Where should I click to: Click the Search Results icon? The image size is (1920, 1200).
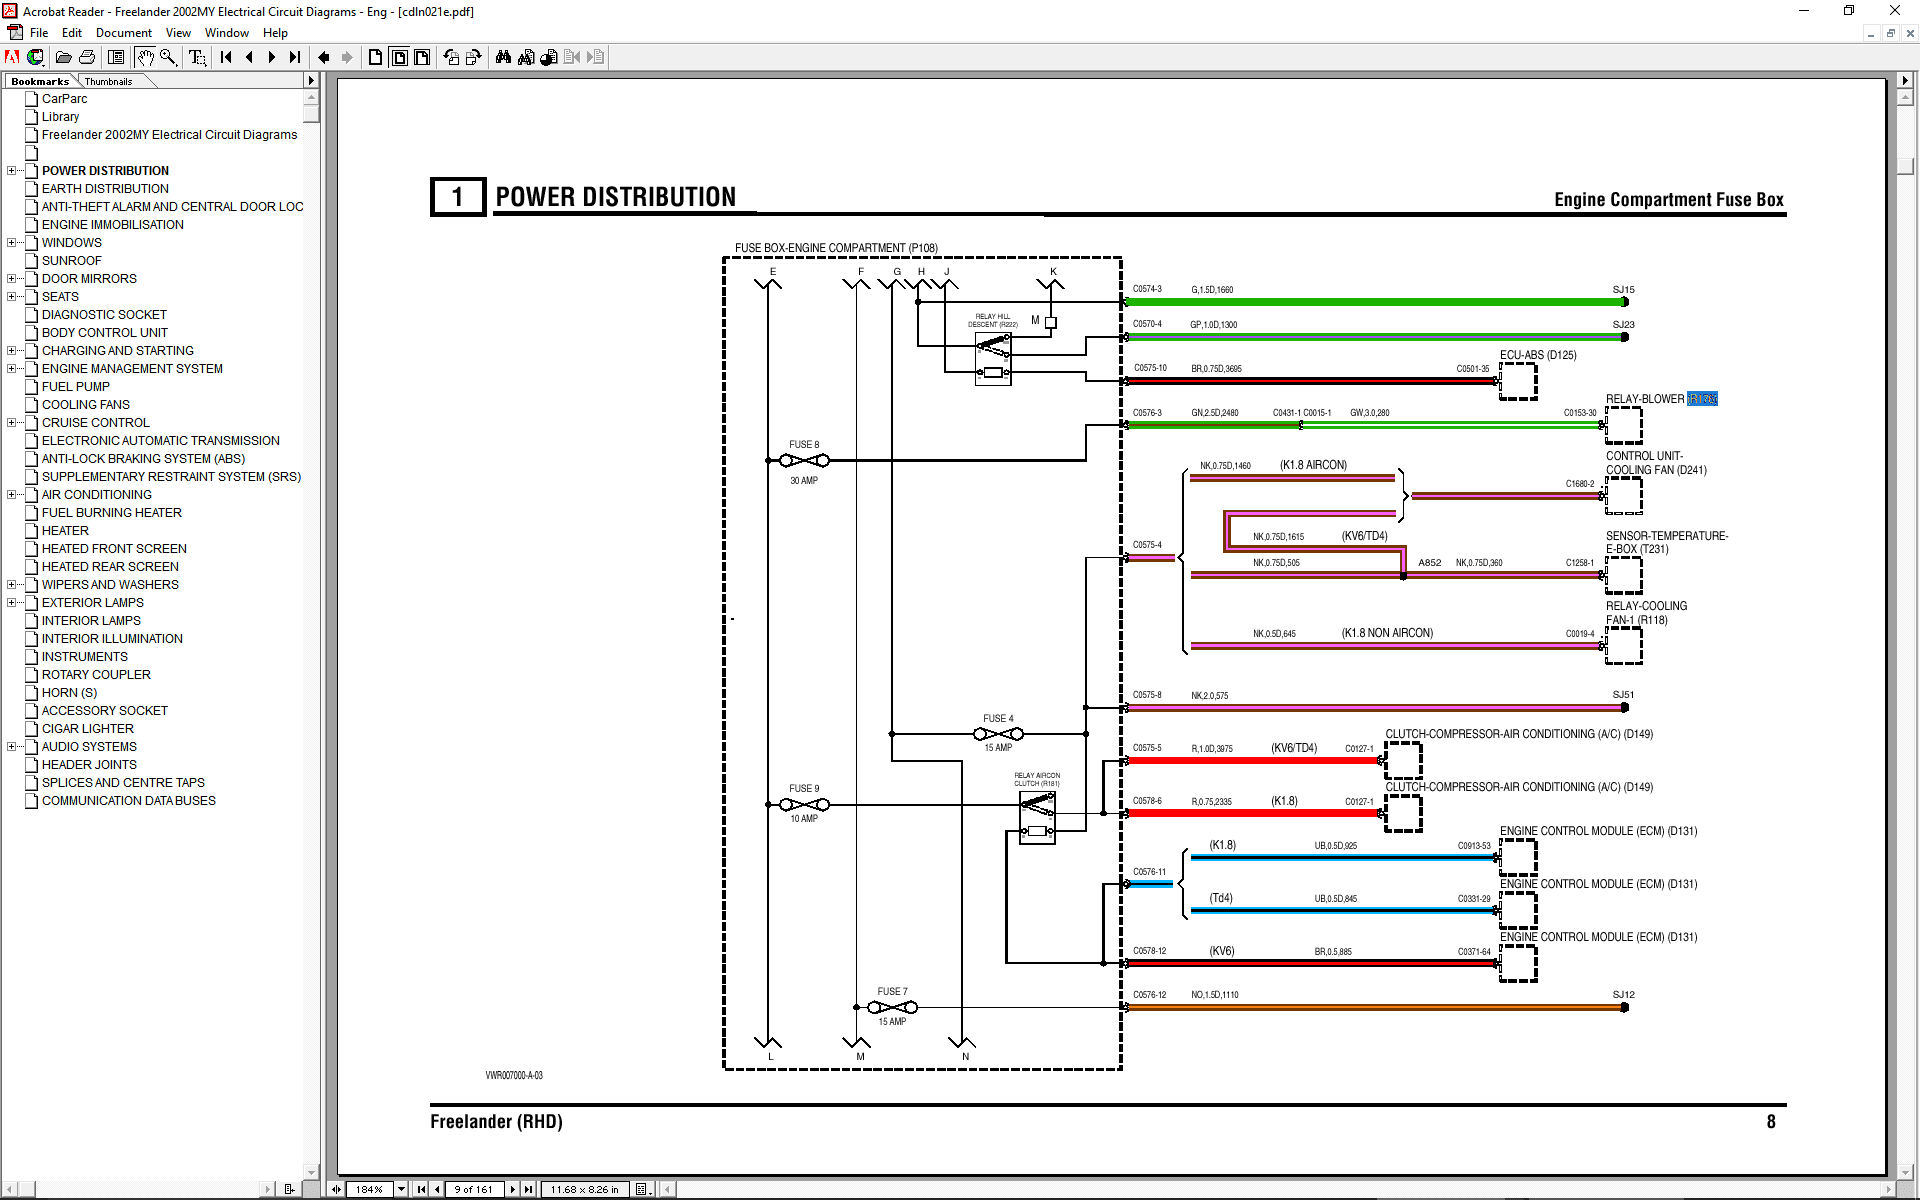point(549,57)
